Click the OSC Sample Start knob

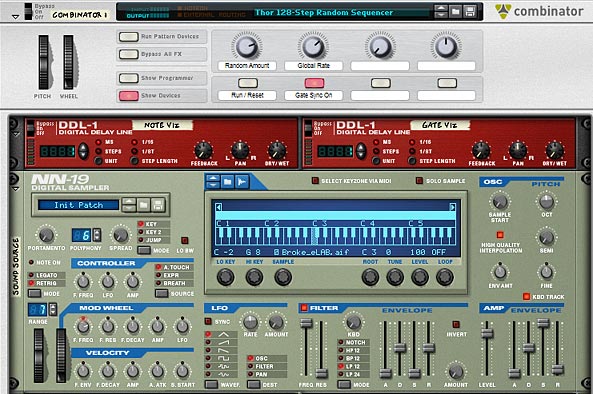click(500, 202)
